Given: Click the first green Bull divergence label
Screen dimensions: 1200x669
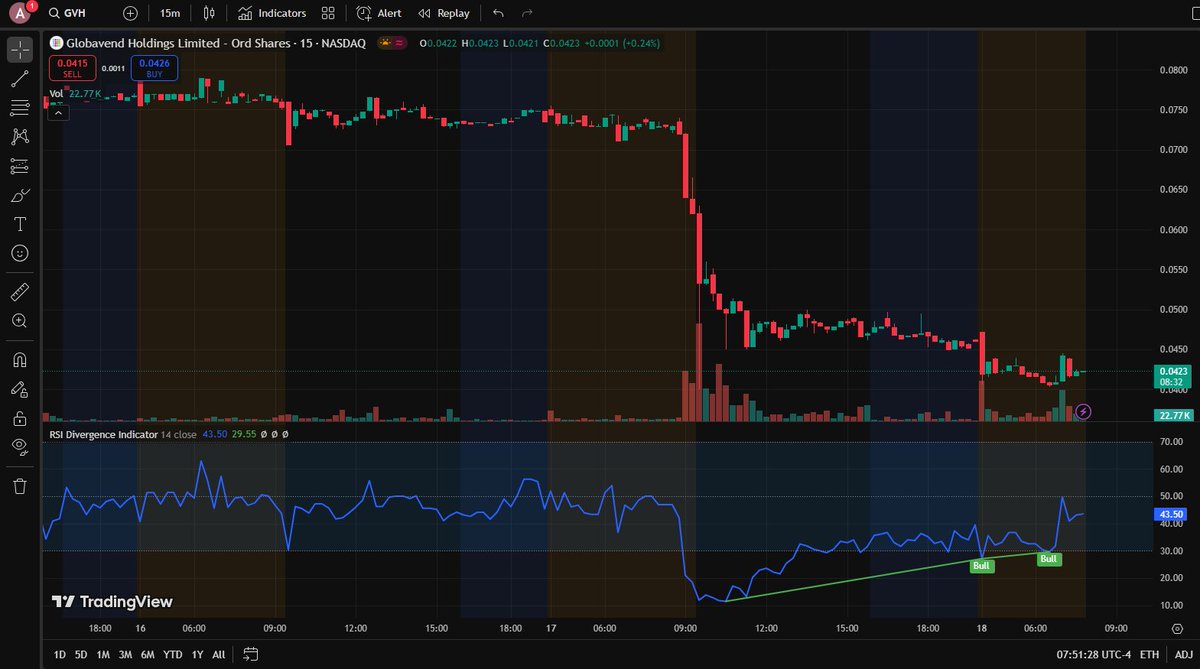Looking at the screenshot, I should (x=982, y=565).
